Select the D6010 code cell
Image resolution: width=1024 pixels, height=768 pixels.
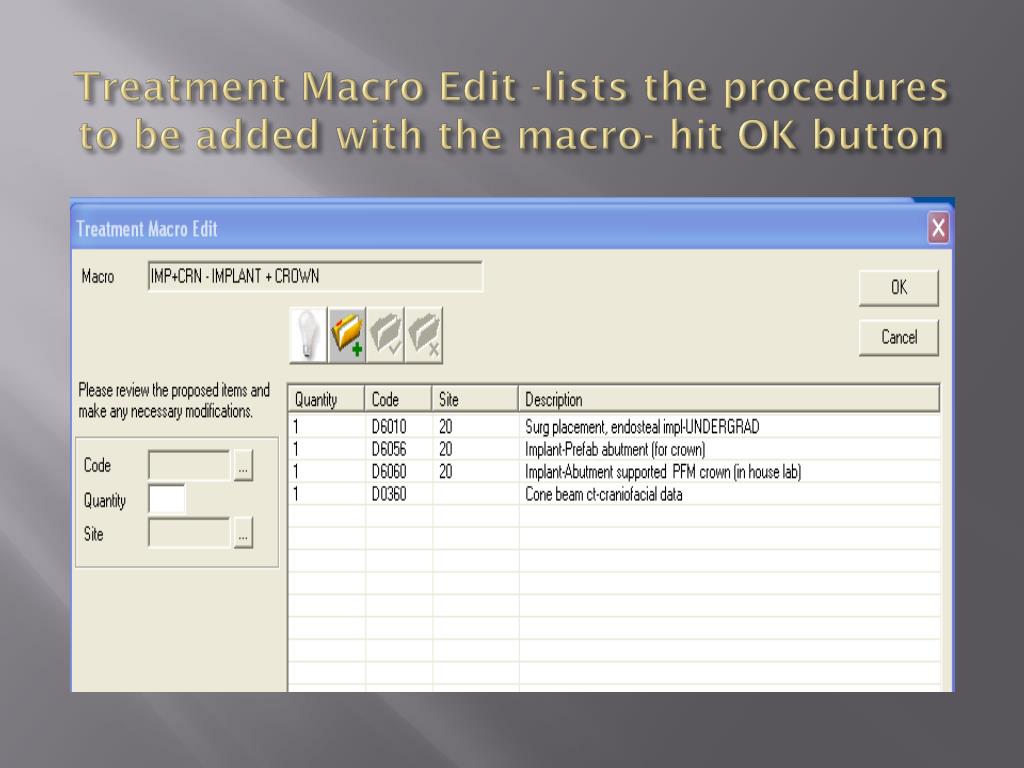click(389, 427)
